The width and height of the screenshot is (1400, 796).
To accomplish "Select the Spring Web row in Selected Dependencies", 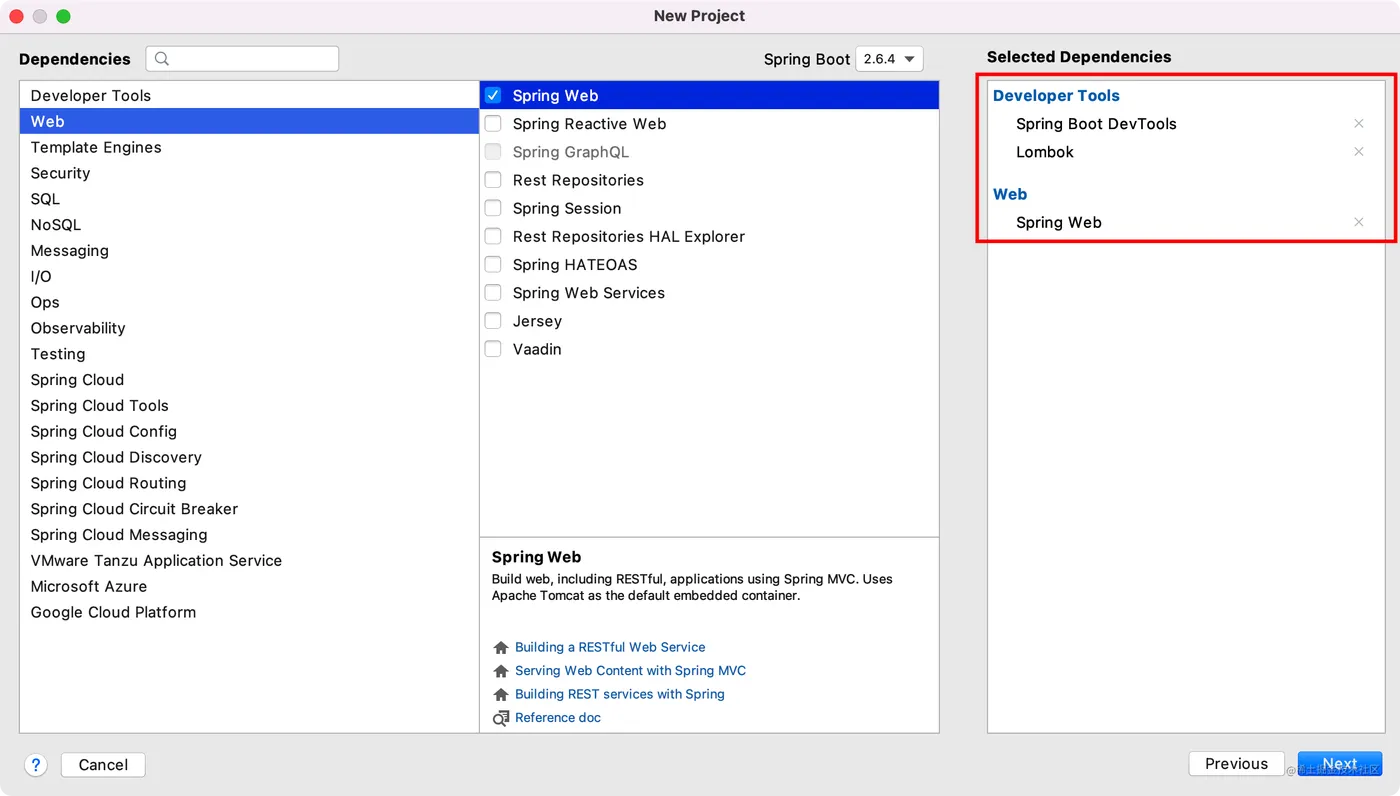I will point(1186,223).
